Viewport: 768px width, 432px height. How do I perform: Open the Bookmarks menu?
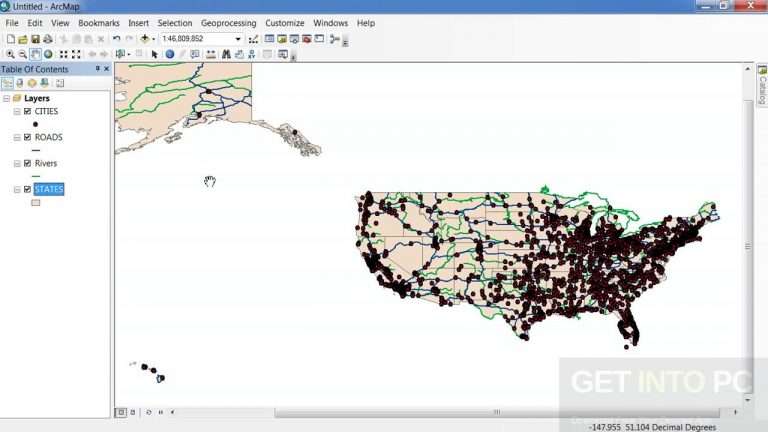(x=98, y=23)
